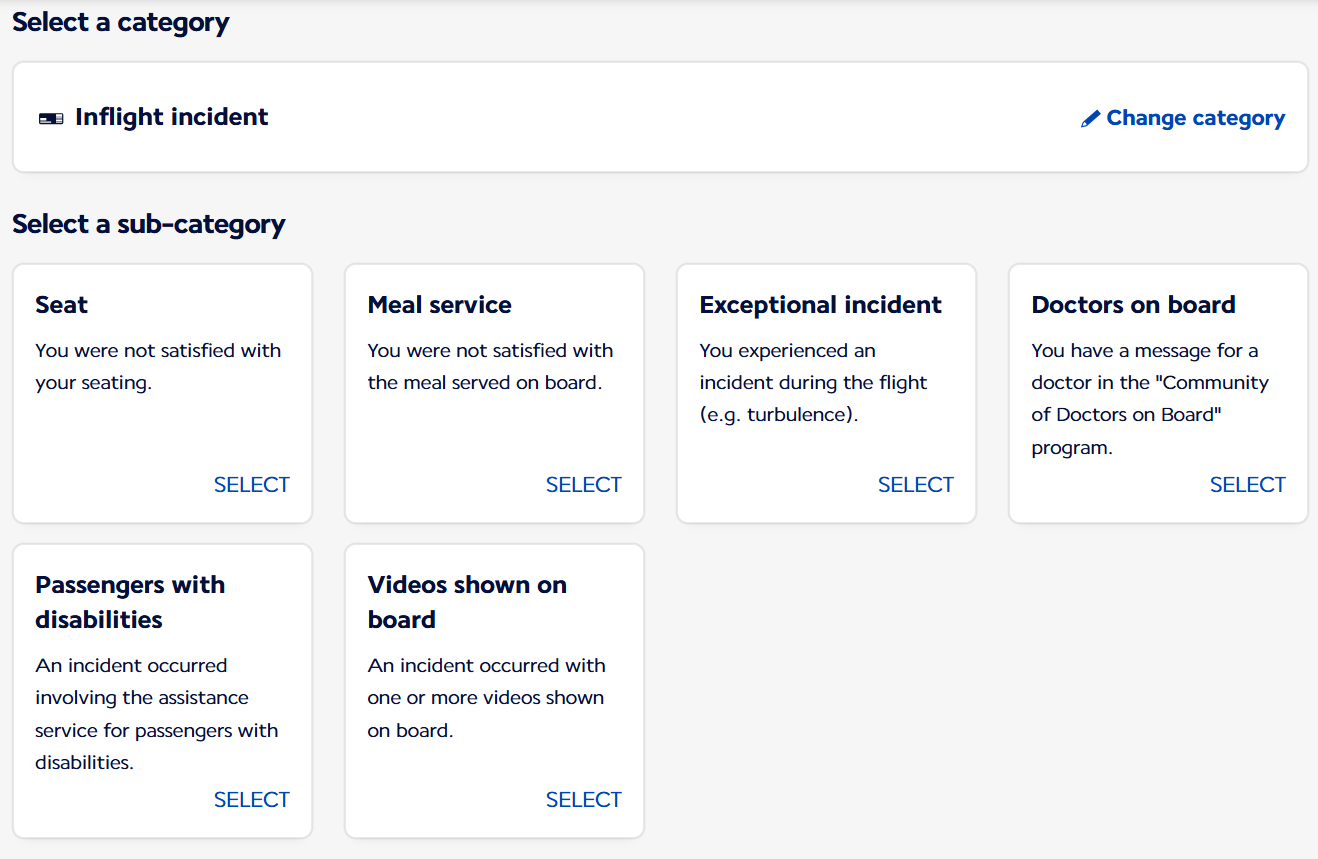The image size is (1318, 859).
Task: Hit SELECT on Doctors on board card
Action: coord(1247,485)
